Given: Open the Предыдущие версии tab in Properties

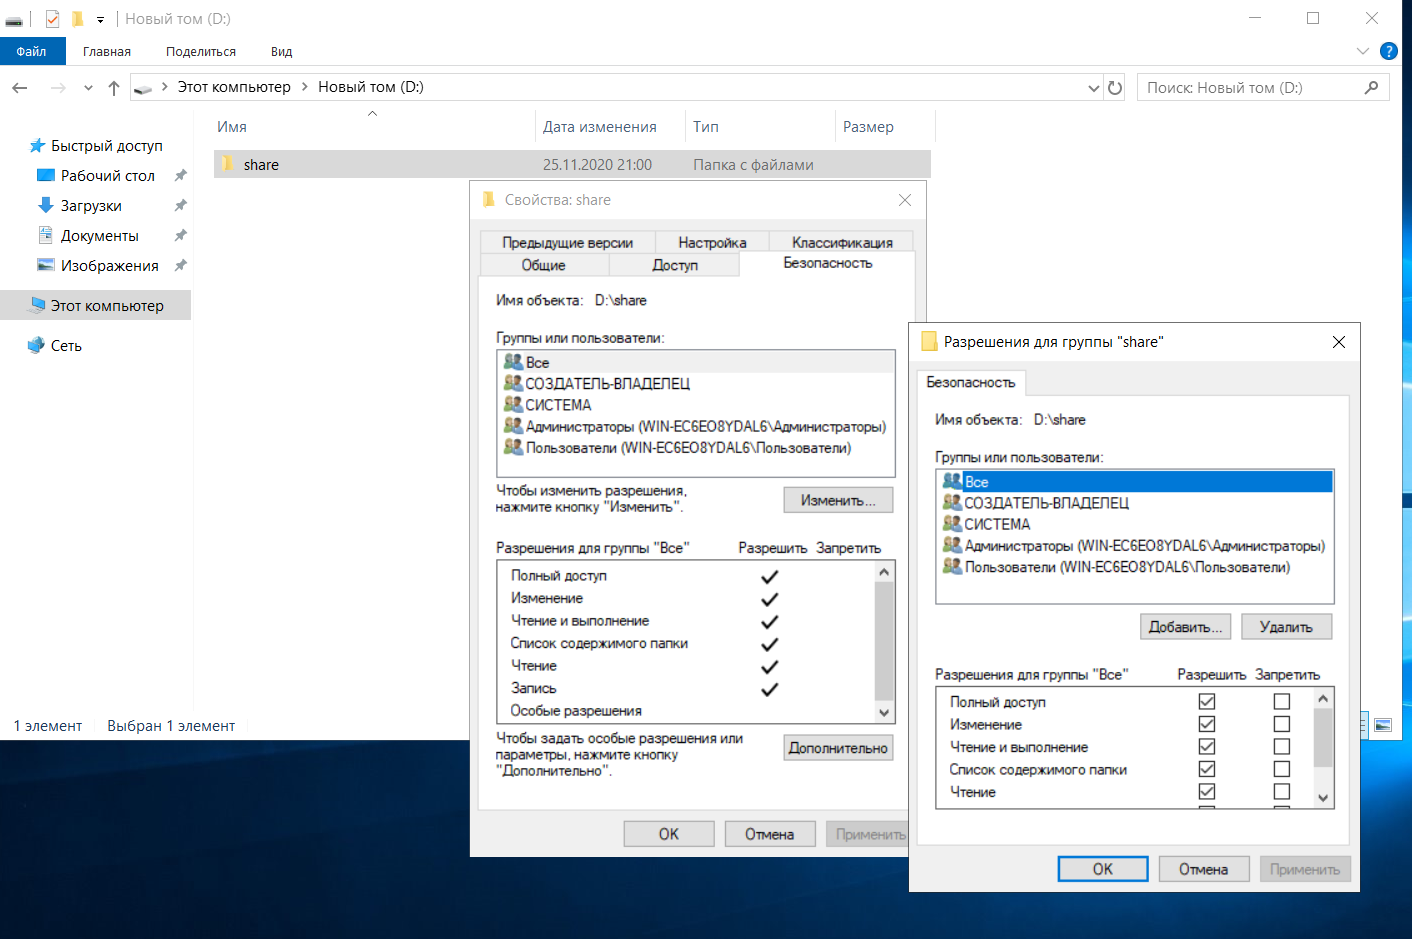Looking at the screenshot, I should coord(568,242).
